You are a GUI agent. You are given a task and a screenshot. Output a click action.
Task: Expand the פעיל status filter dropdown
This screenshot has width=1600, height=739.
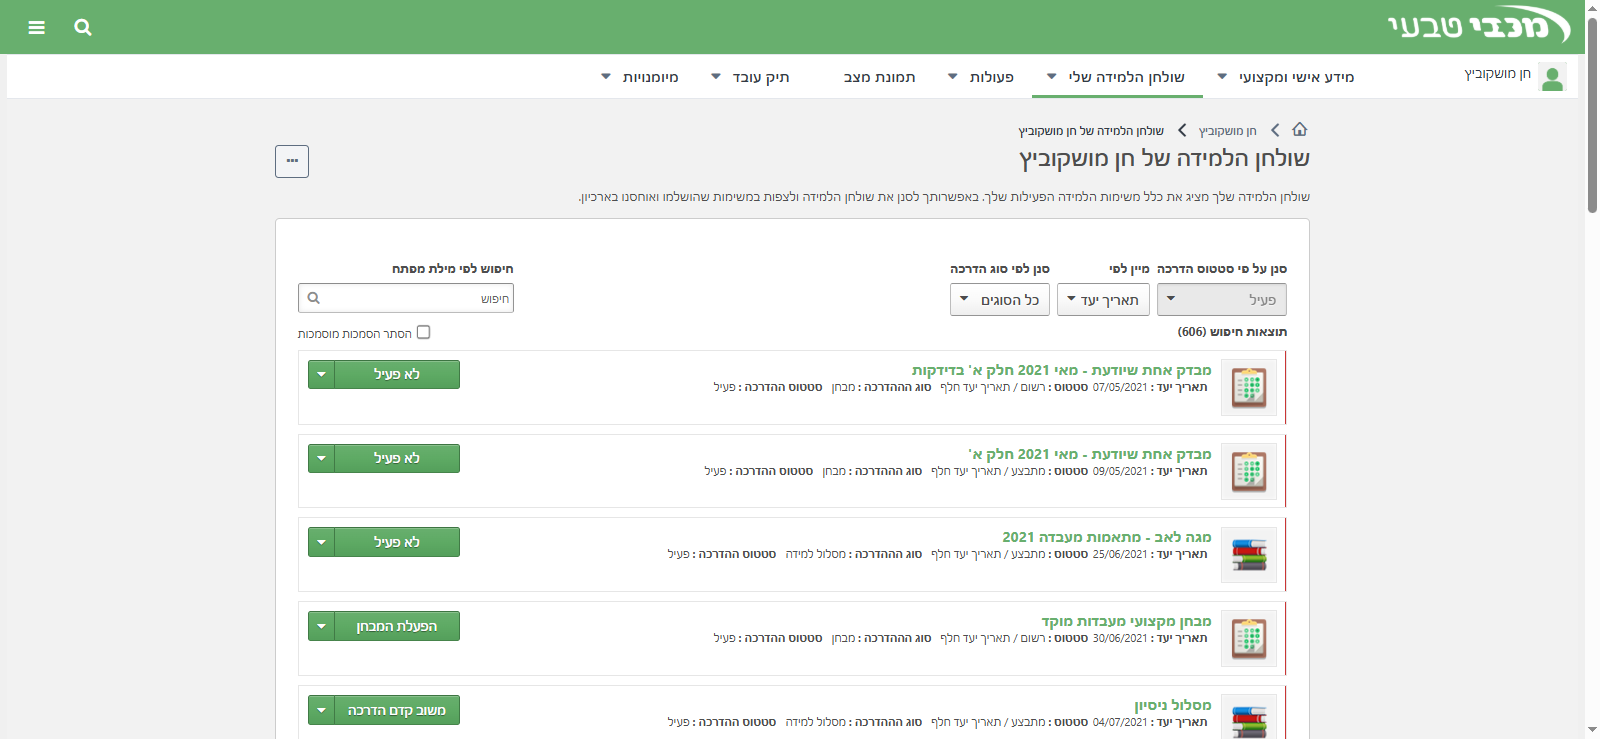pyautogui.click(x=1221, y=300)
